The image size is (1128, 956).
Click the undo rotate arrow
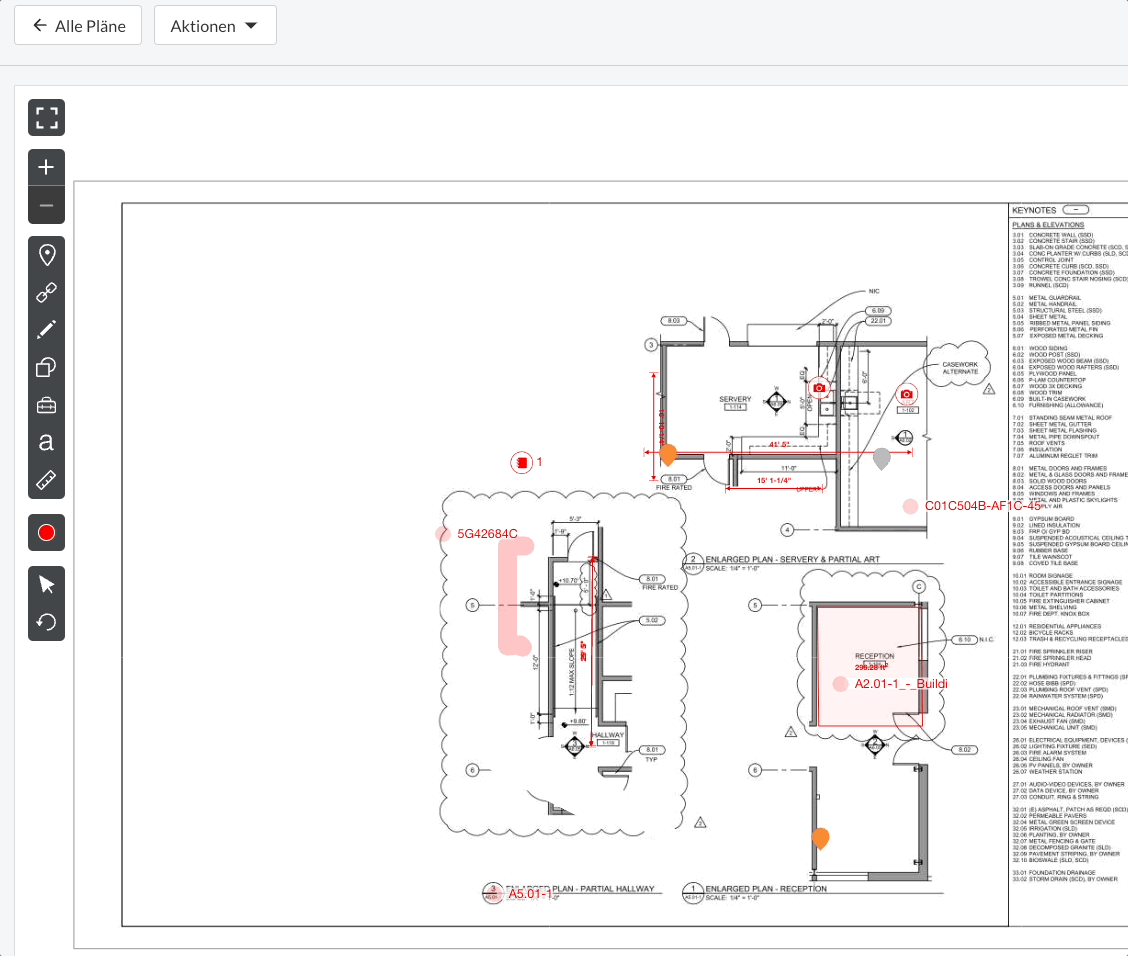pyautogui.click(x=46, y=623)
